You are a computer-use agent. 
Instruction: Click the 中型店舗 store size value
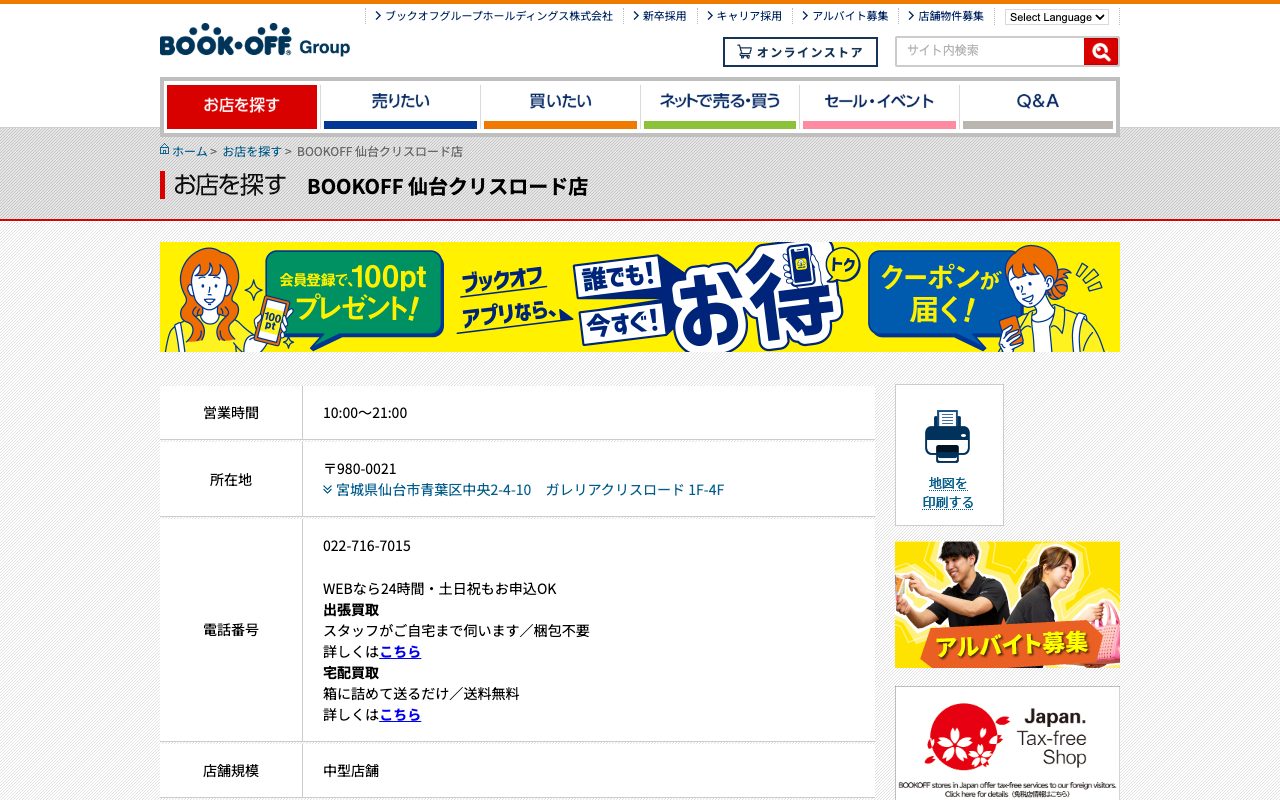351,771
